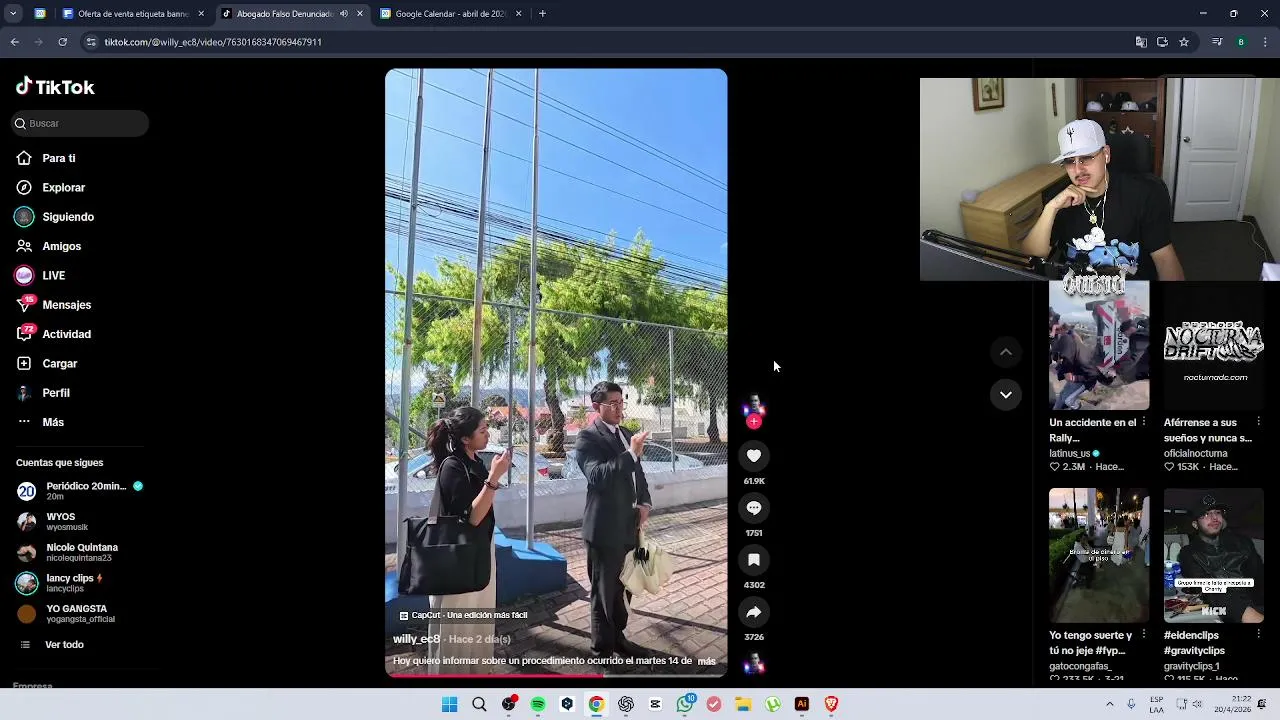Open Brave browser from taskbar
The height and width of the screenshot is (720, 1280).
pos(831,704)
